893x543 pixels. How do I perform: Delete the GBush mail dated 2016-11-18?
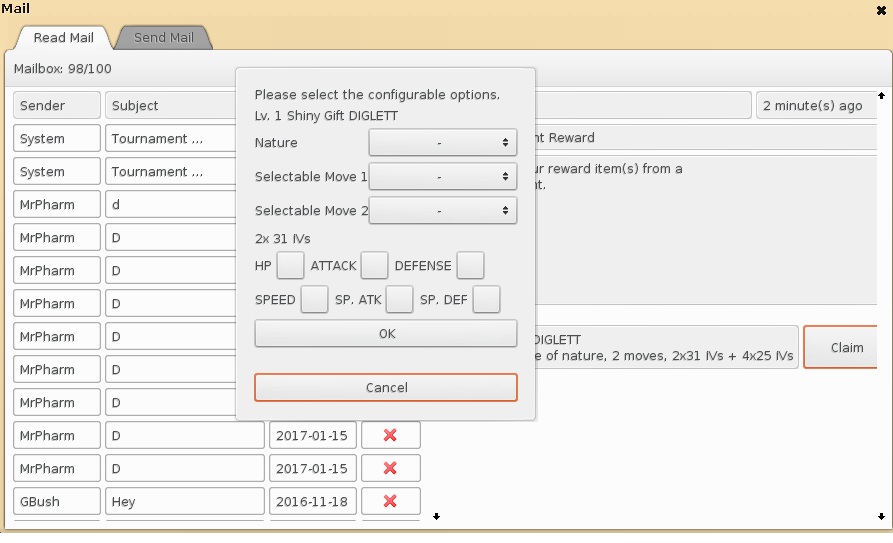pyautogui.click(x=390, y=501)
